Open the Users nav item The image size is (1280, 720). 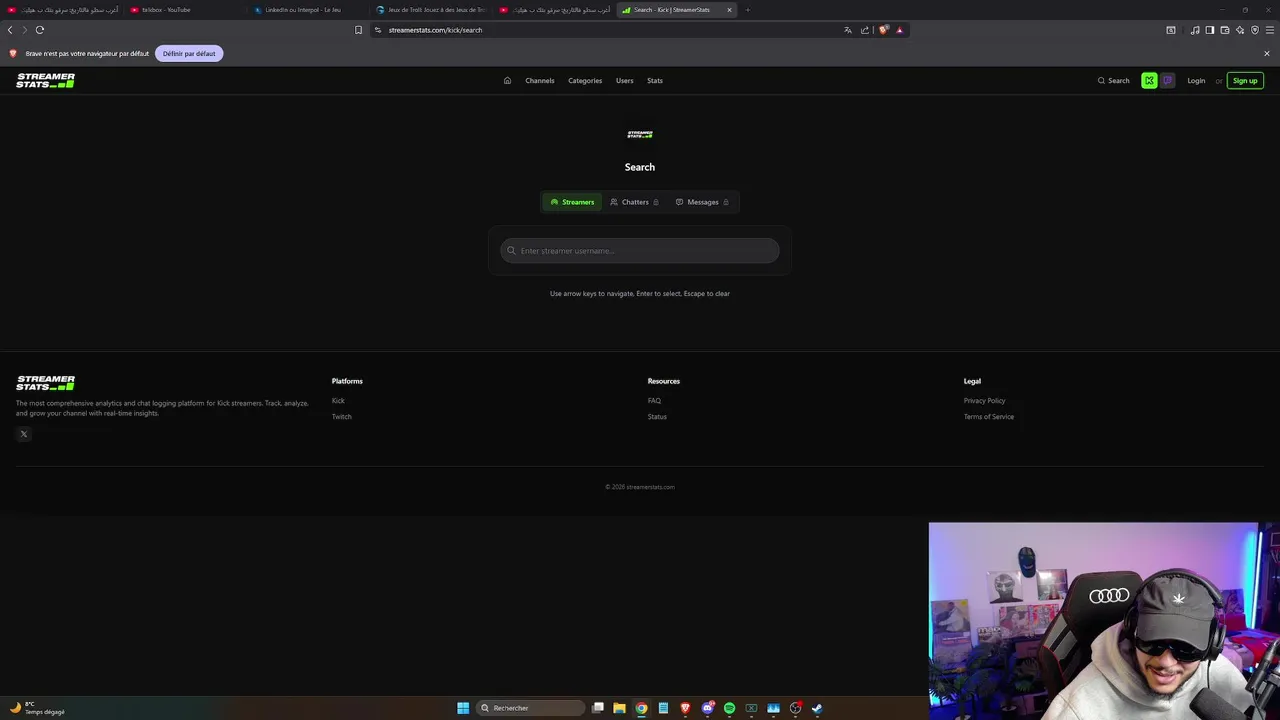tap(625, 81)
